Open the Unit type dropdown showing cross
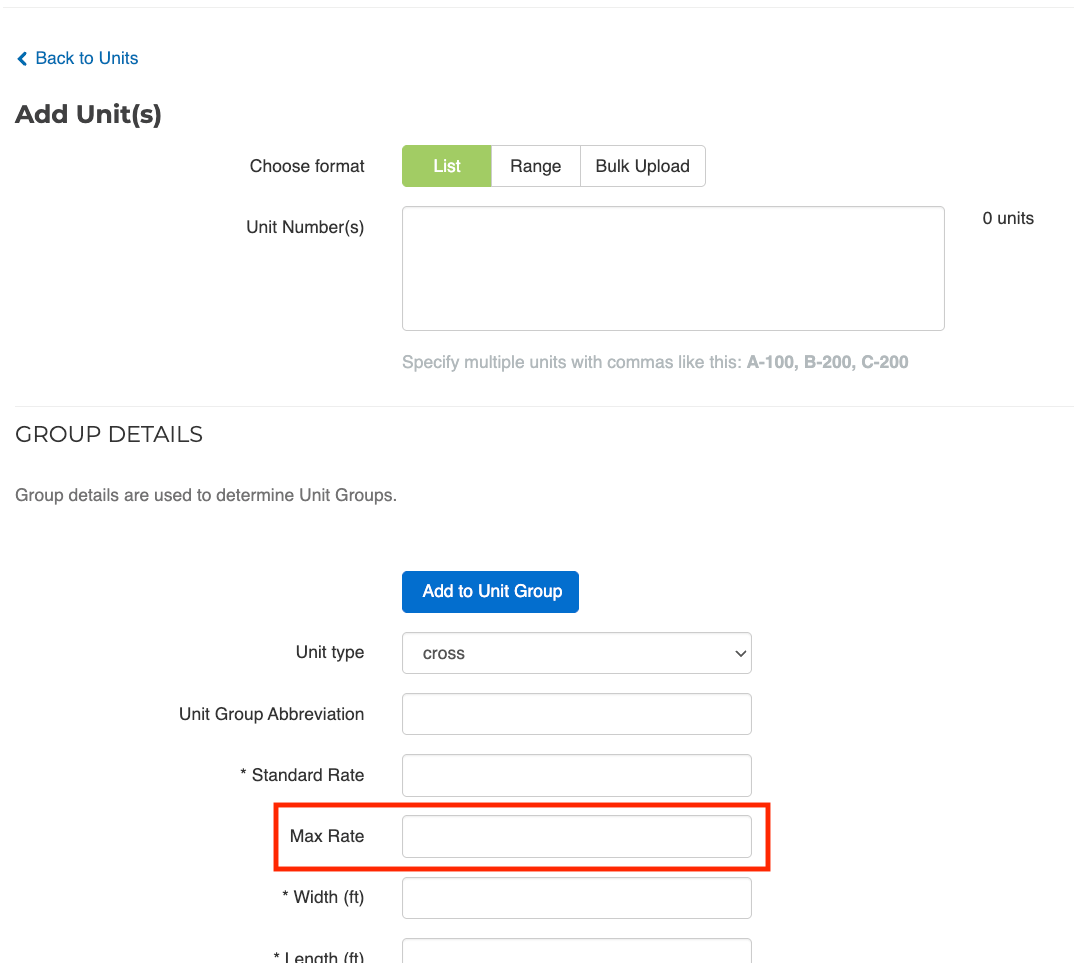This screenshot has width=1074, height=963. coord(576,653)
